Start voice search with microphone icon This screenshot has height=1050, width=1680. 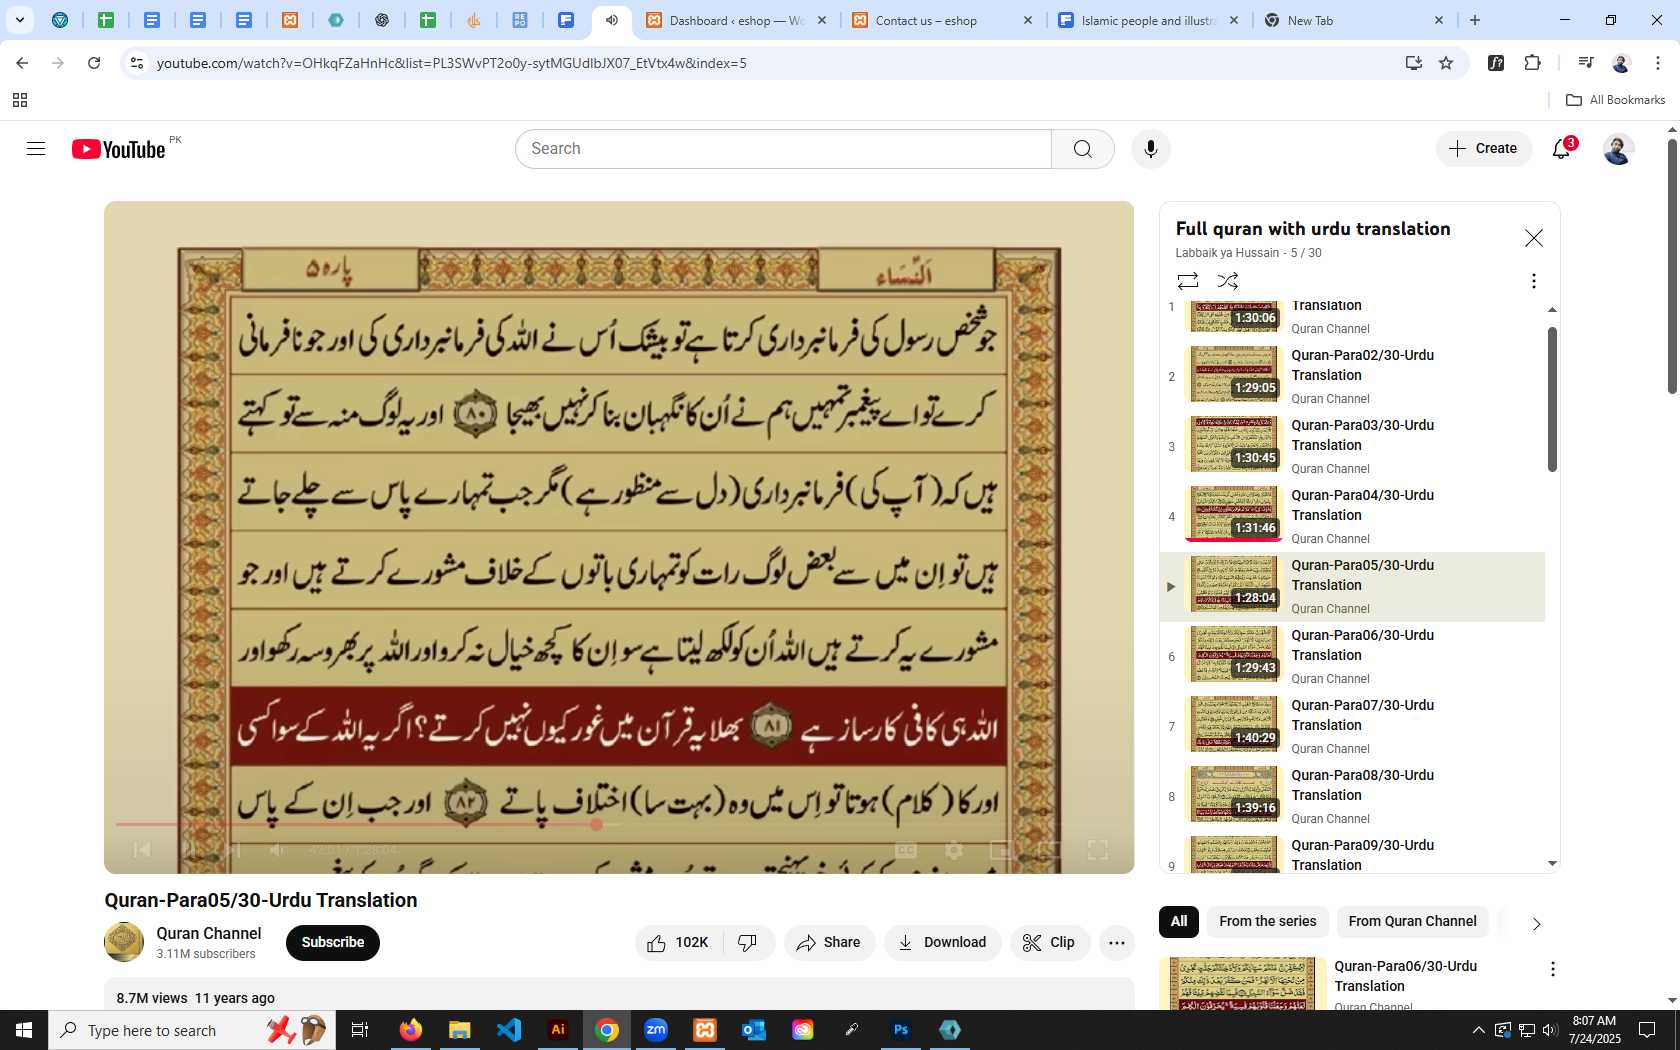(x=1151, y=149)
